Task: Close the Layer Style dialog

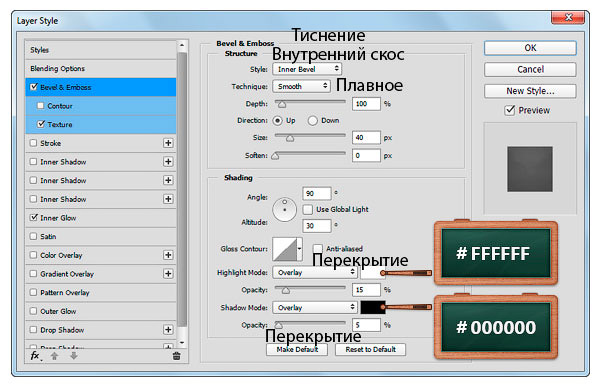Action: (568, 17)
